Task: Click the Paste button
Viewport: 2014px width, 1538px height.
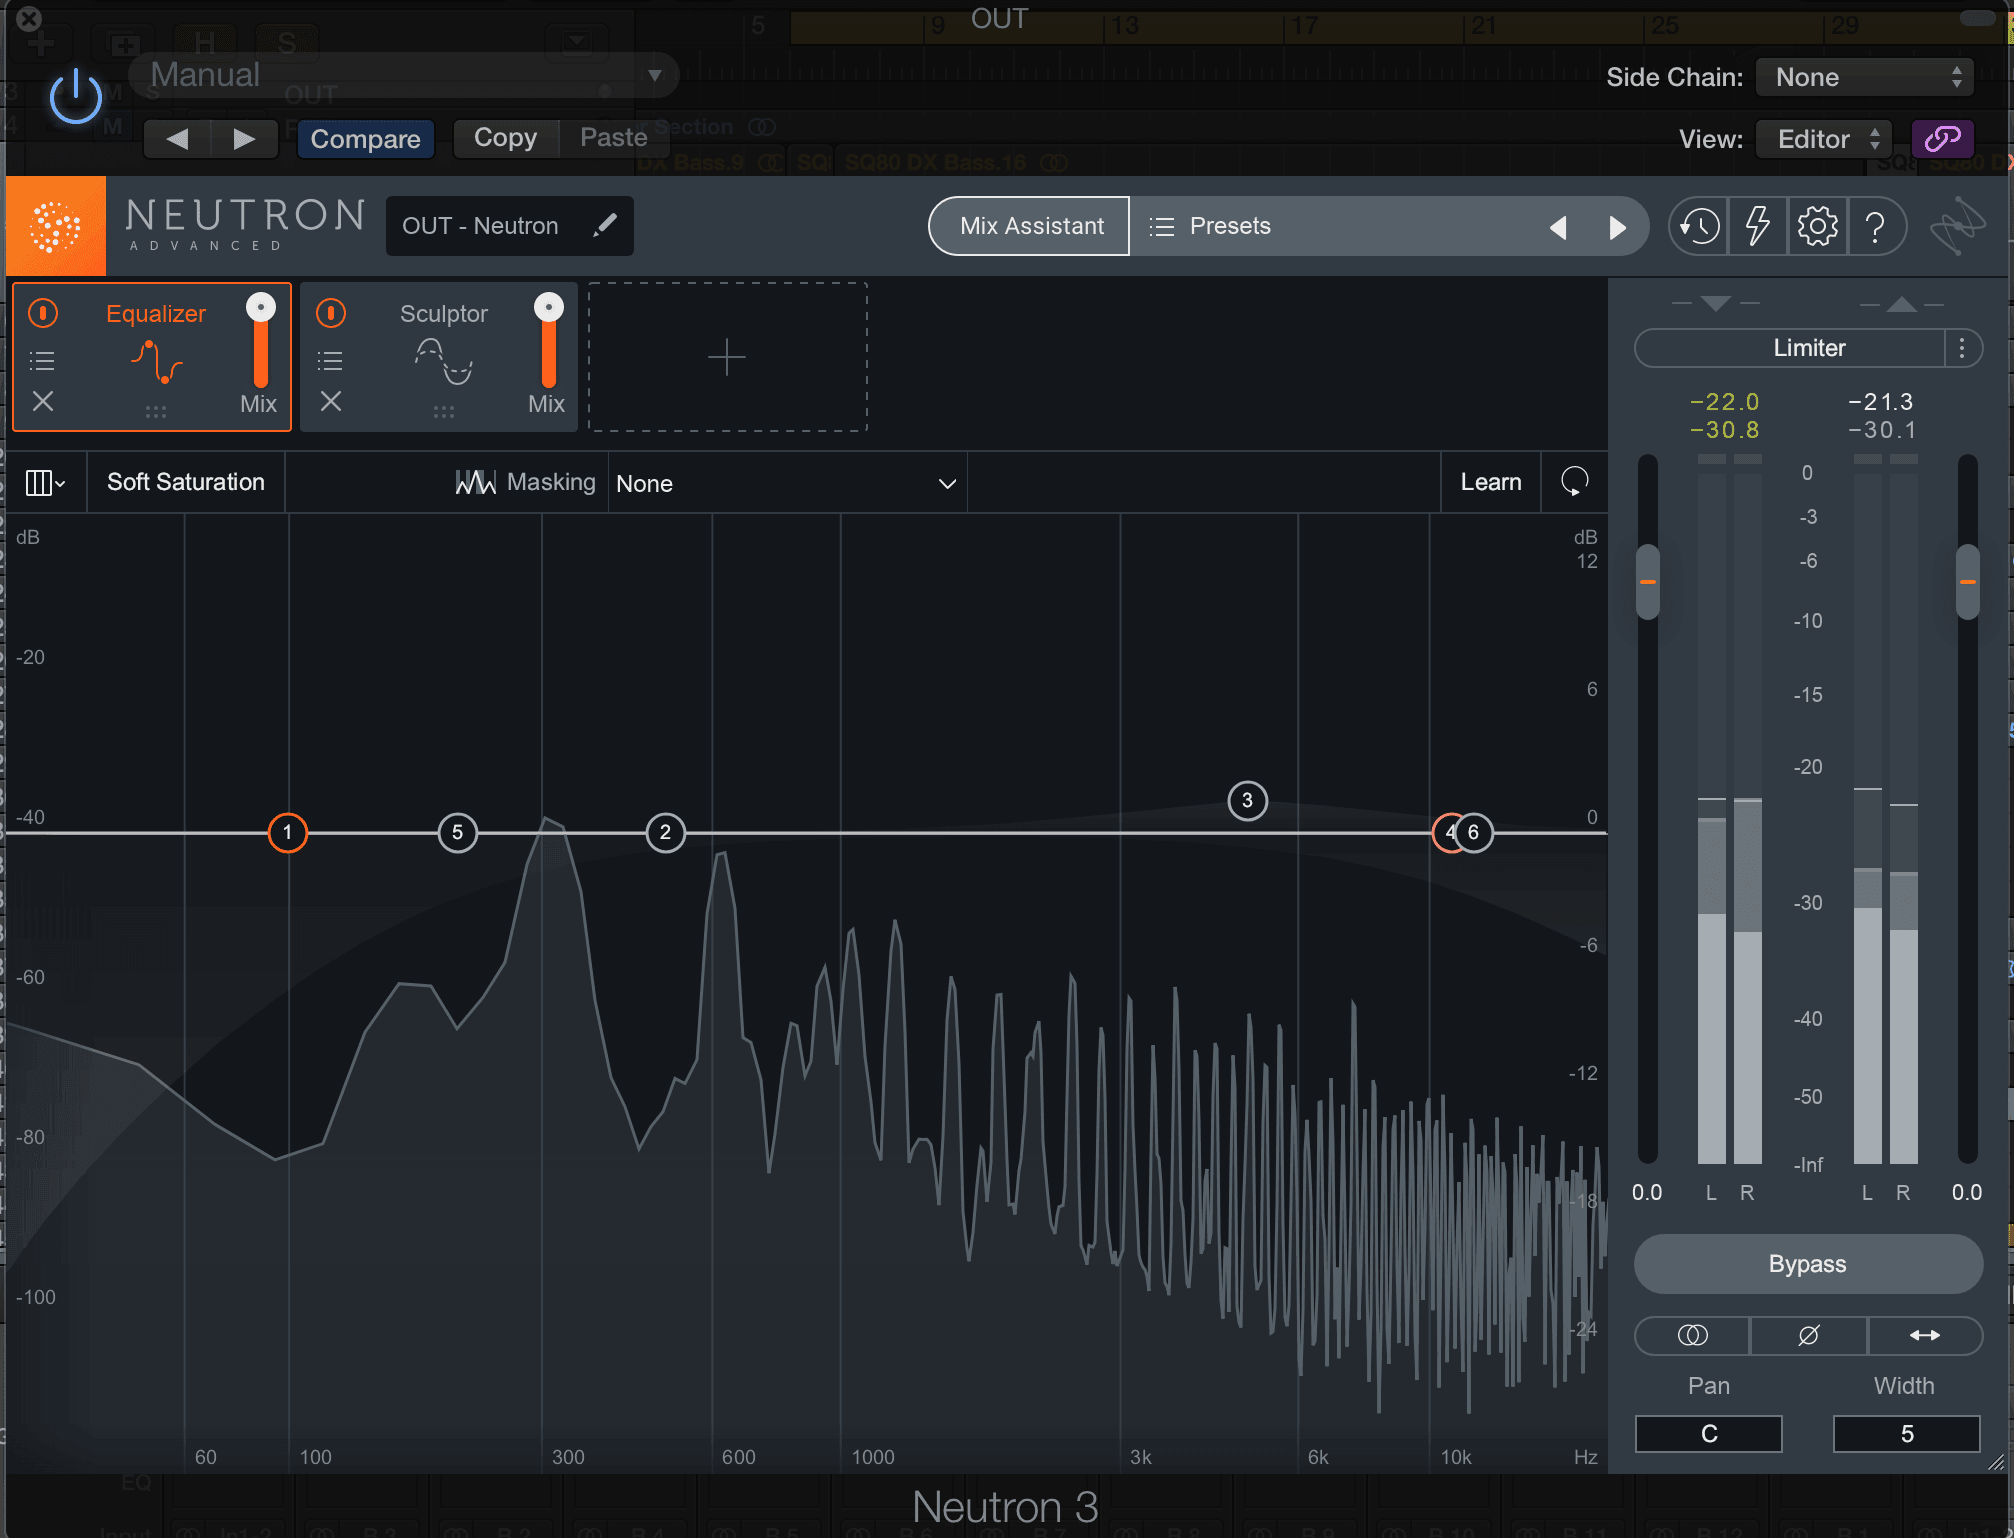Action: click(613, 138)
